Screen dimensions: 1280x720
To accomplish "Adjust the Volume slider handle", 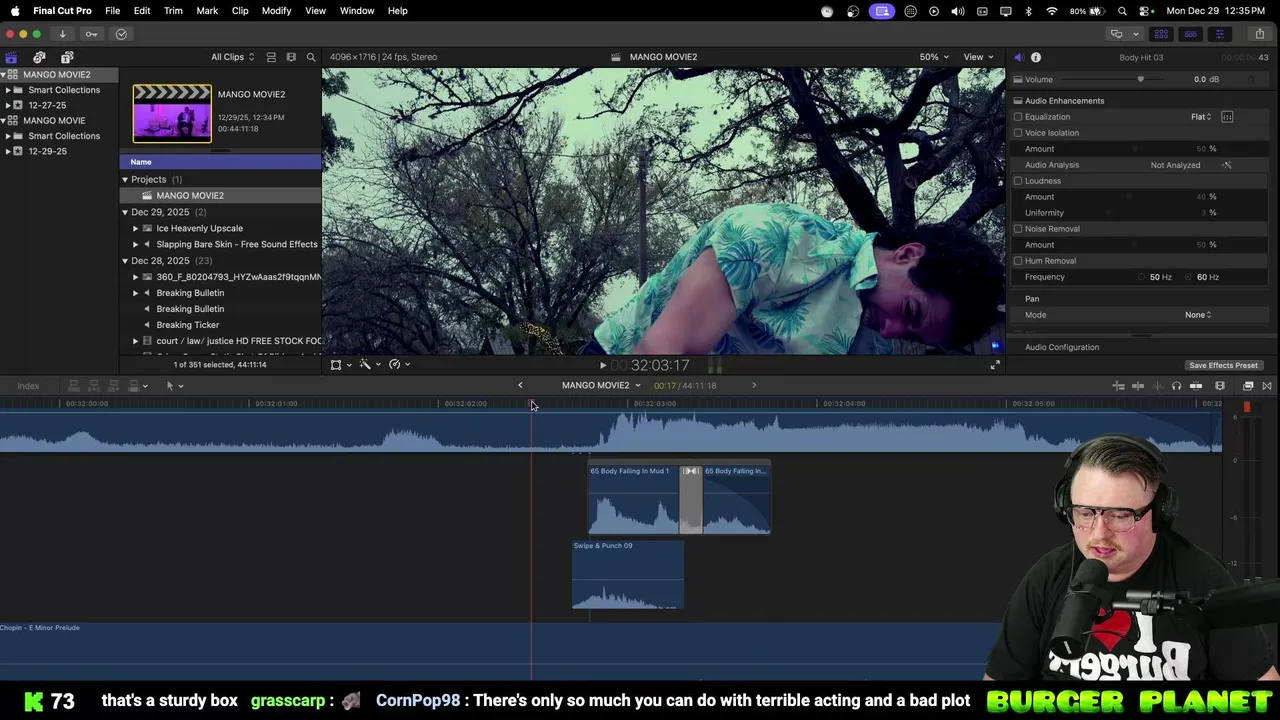I will coord(1140,80).
